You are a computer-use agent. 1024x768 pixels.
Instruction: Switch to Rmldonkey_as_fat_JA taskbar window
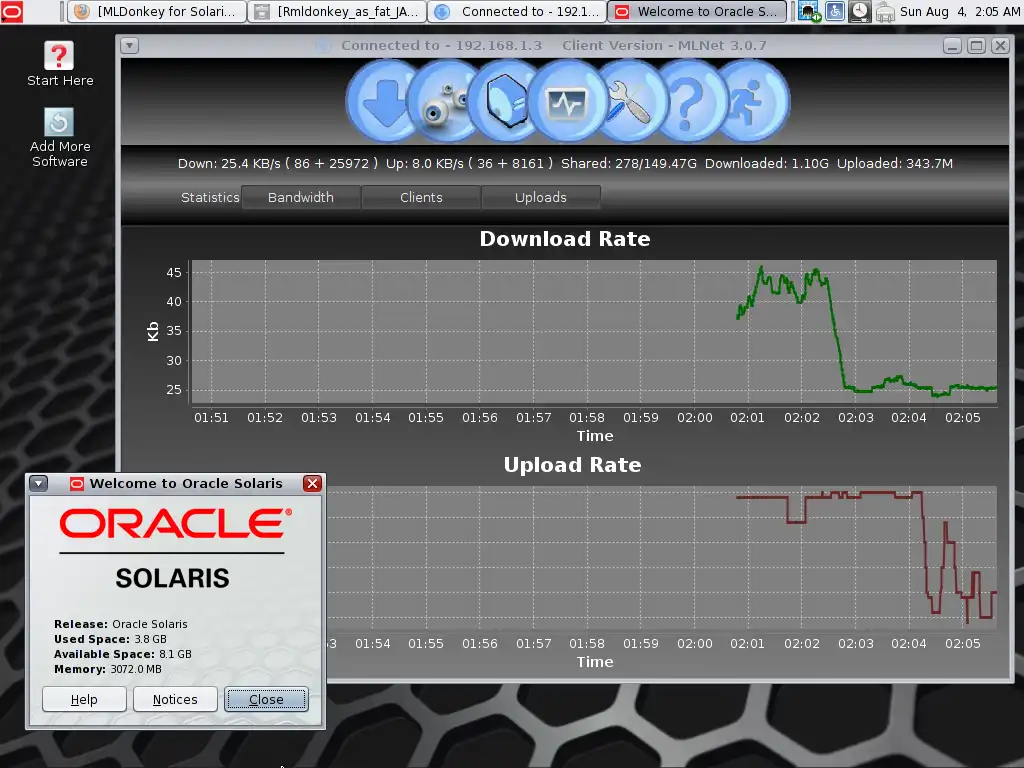[x=337, y=12]
